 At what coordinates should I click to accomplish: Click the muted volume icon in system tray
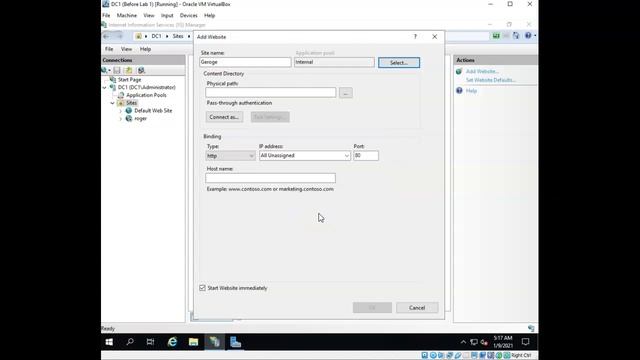(484, 342)
